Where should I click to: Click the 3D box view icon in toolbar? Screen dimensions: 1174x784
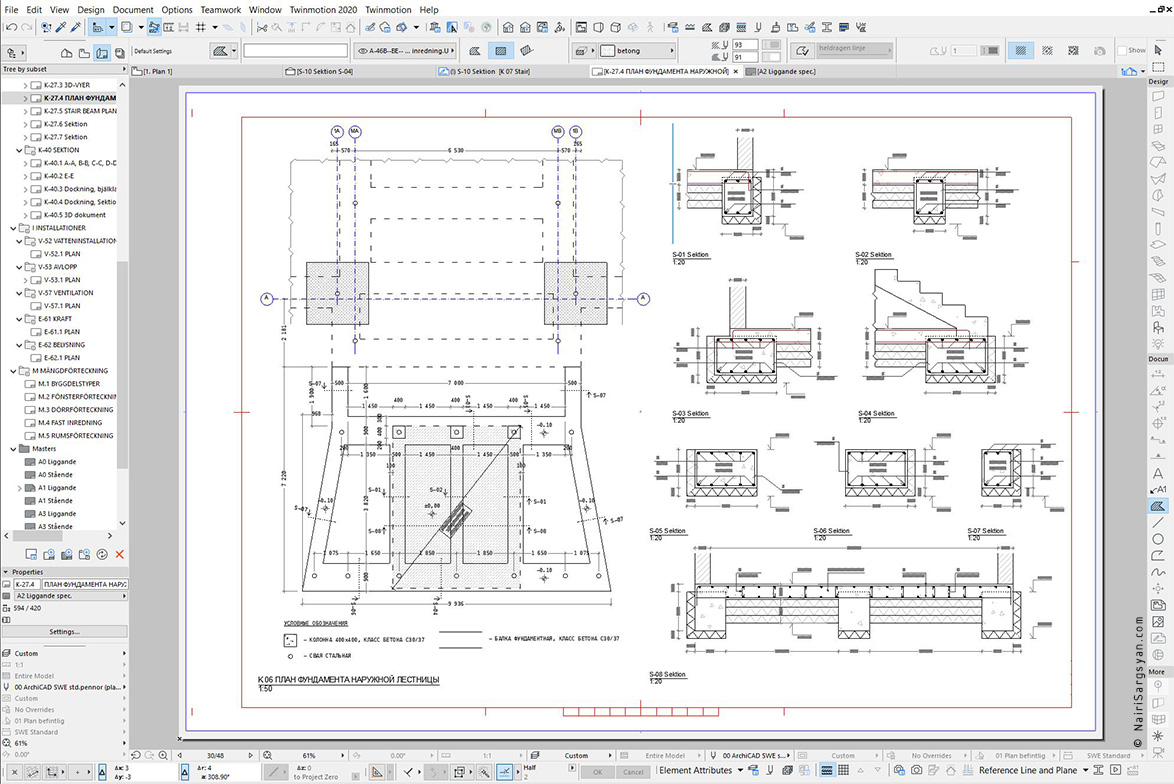[x=615, y=28]
